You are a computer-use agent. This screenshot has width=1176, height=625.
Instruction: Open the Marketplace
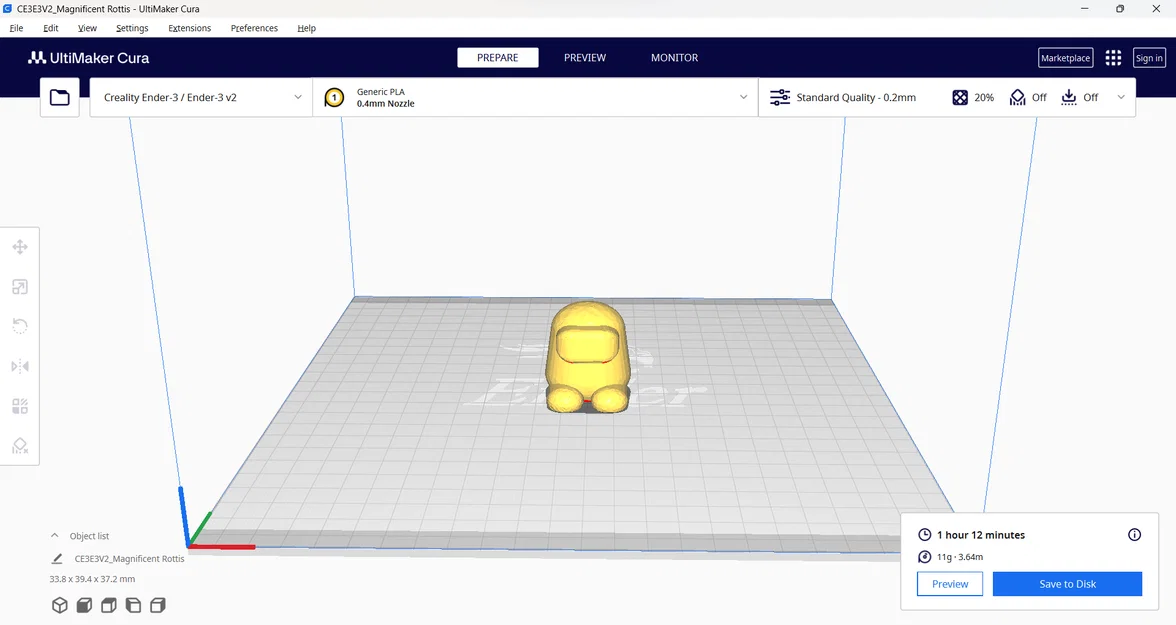click(x=1066, y=58)
